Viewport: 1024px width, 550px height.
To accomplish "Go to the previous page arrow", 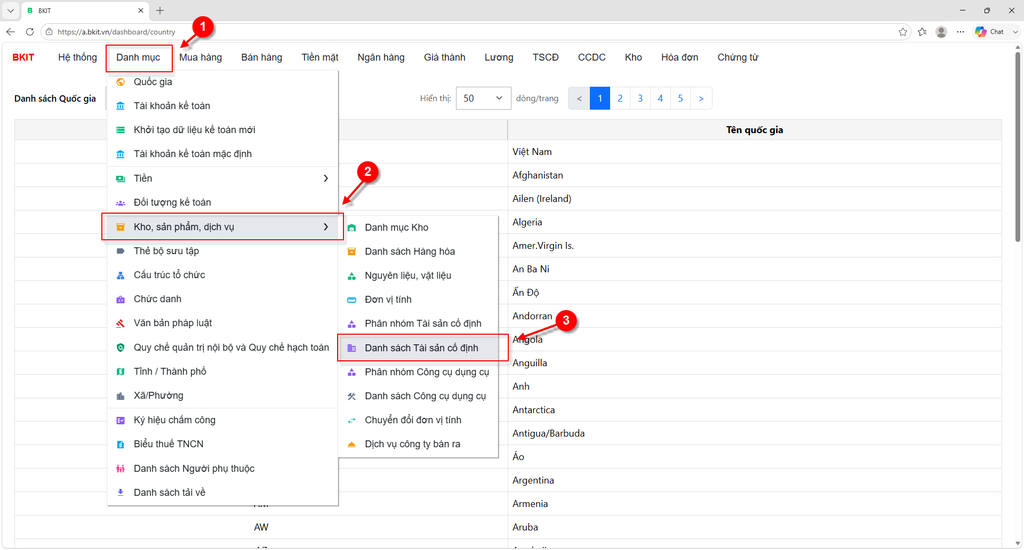I will point(579,99).
